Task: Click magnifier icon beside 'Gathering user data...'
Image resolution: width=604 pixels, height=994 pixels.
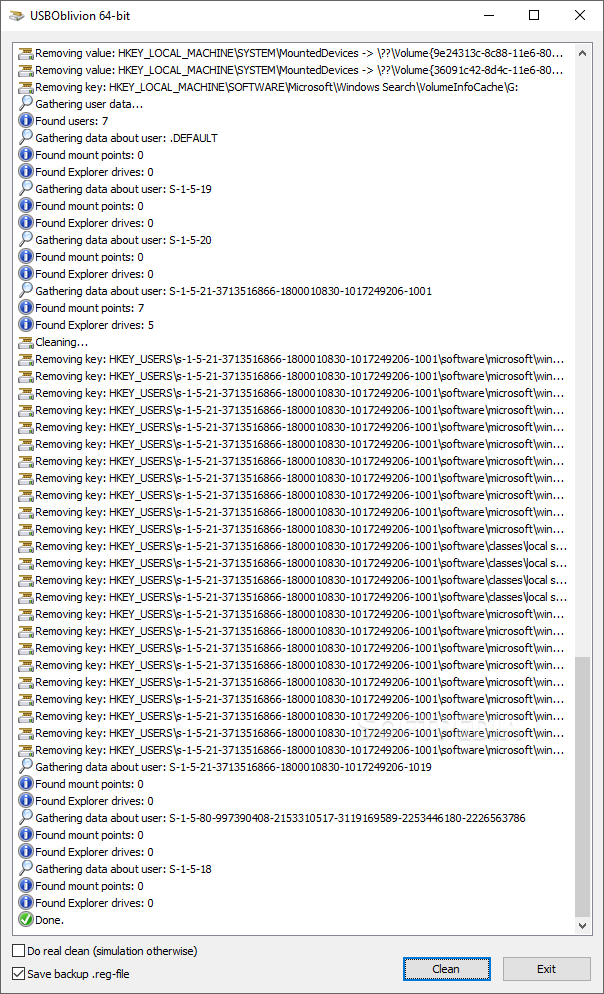Action: 26,103
